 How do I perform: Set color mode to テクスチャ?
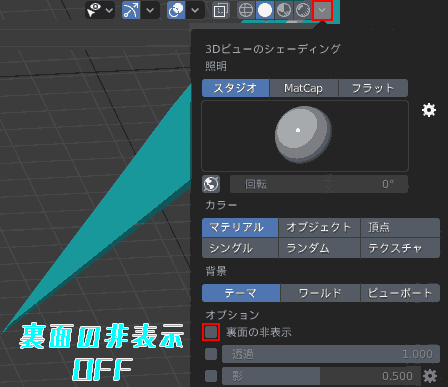click(x=400, y=248)
